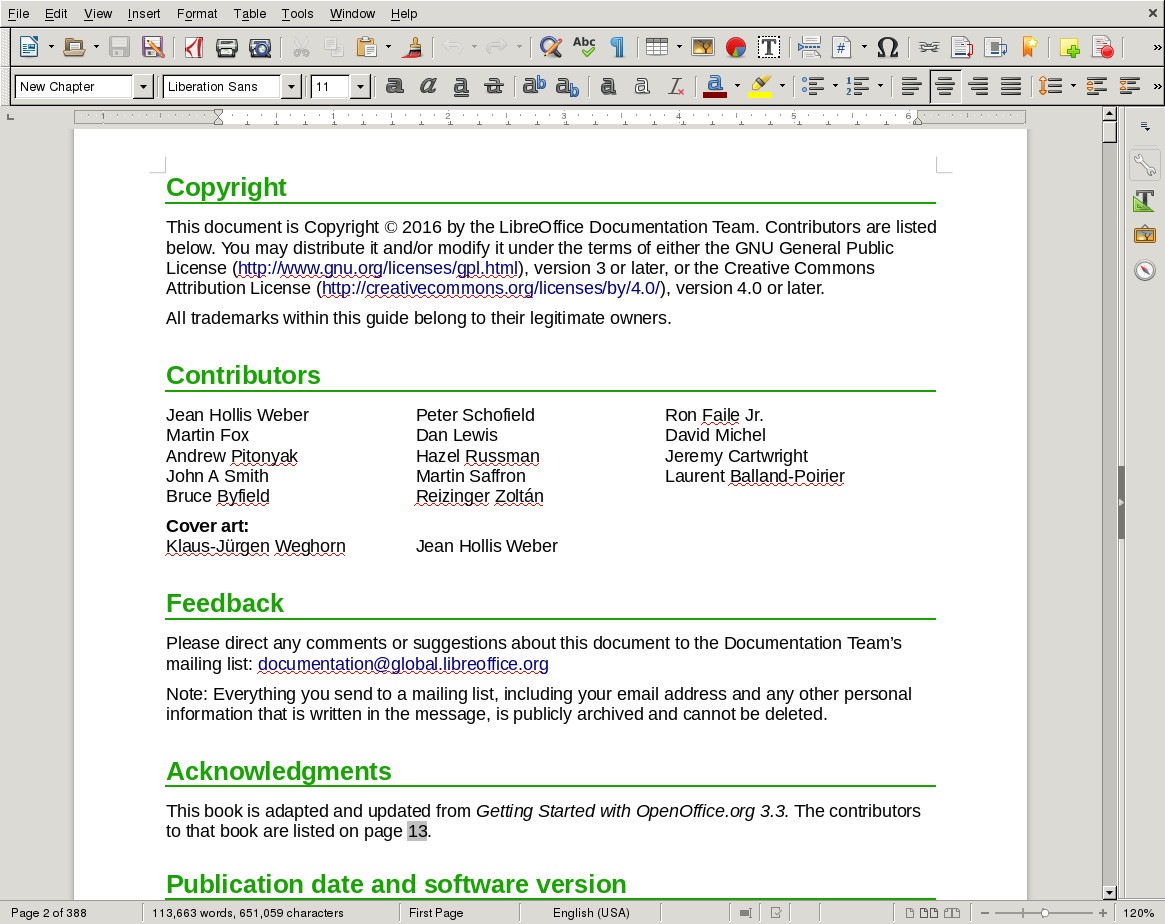Open the sidebar Properties wrench icon
Viewport: 1165px width, 924px height.
1145,165
